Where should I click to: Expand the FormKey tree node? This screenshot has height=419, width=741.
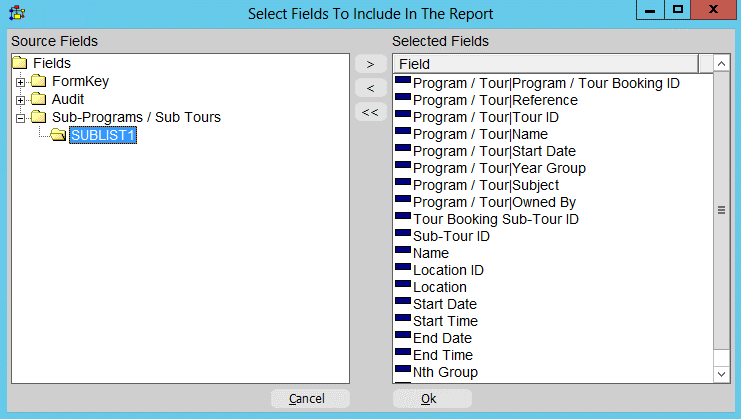click(20, 81)
